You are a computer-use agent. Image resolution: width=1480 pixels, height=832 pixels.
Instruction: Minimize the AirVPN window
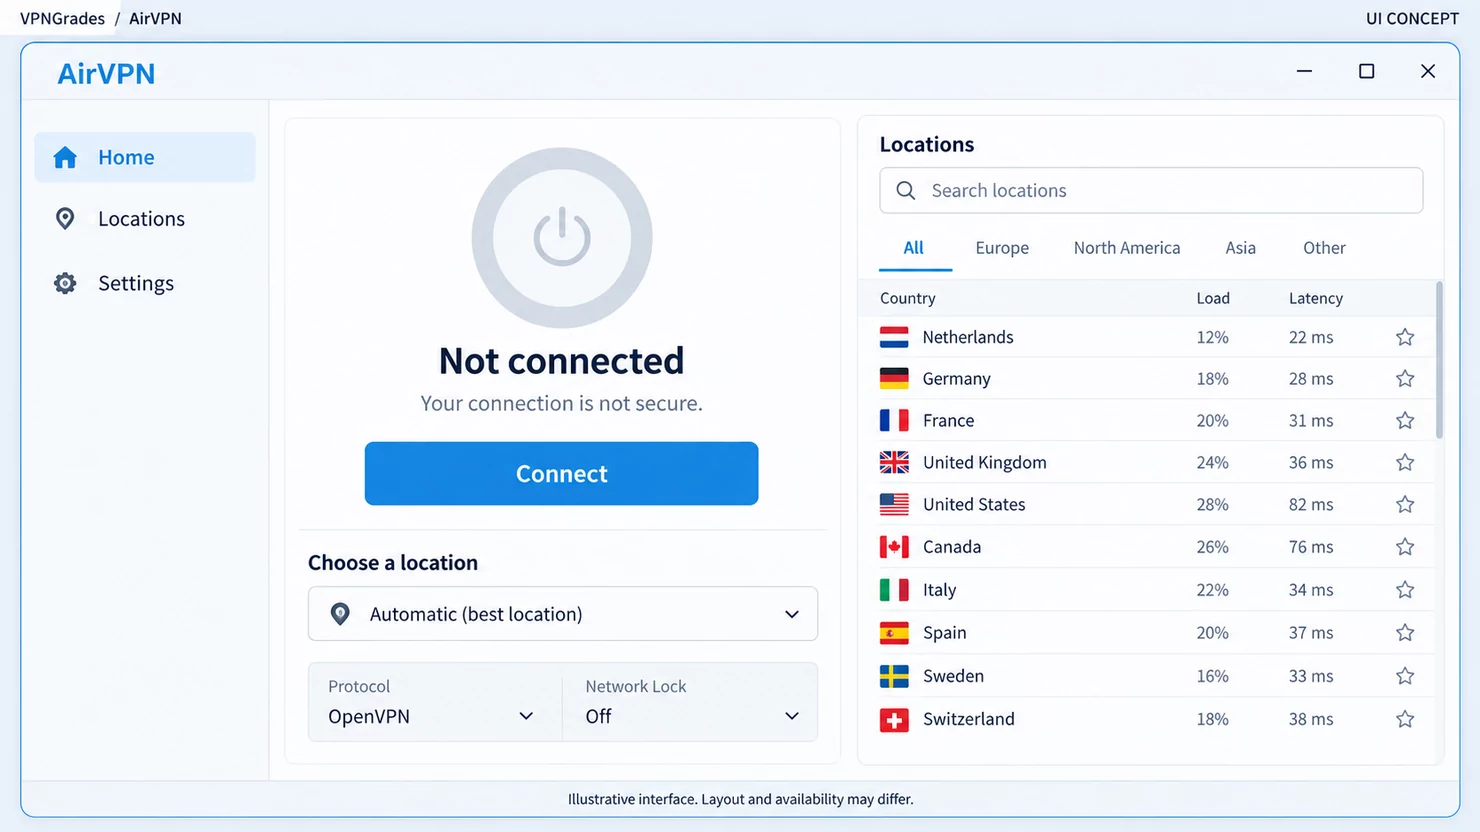coord(1304,71)
